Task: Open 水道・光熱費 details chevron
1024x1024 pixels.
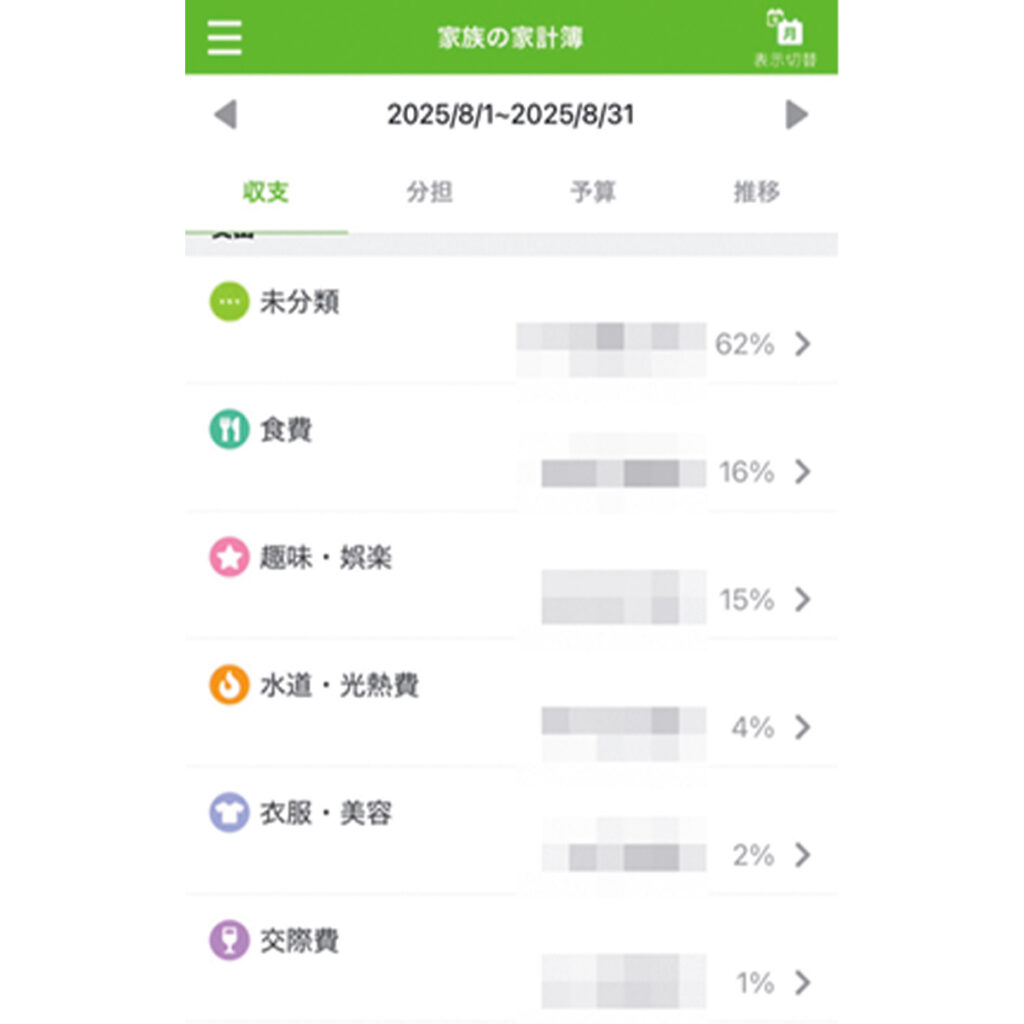Action: pos(802,728)
